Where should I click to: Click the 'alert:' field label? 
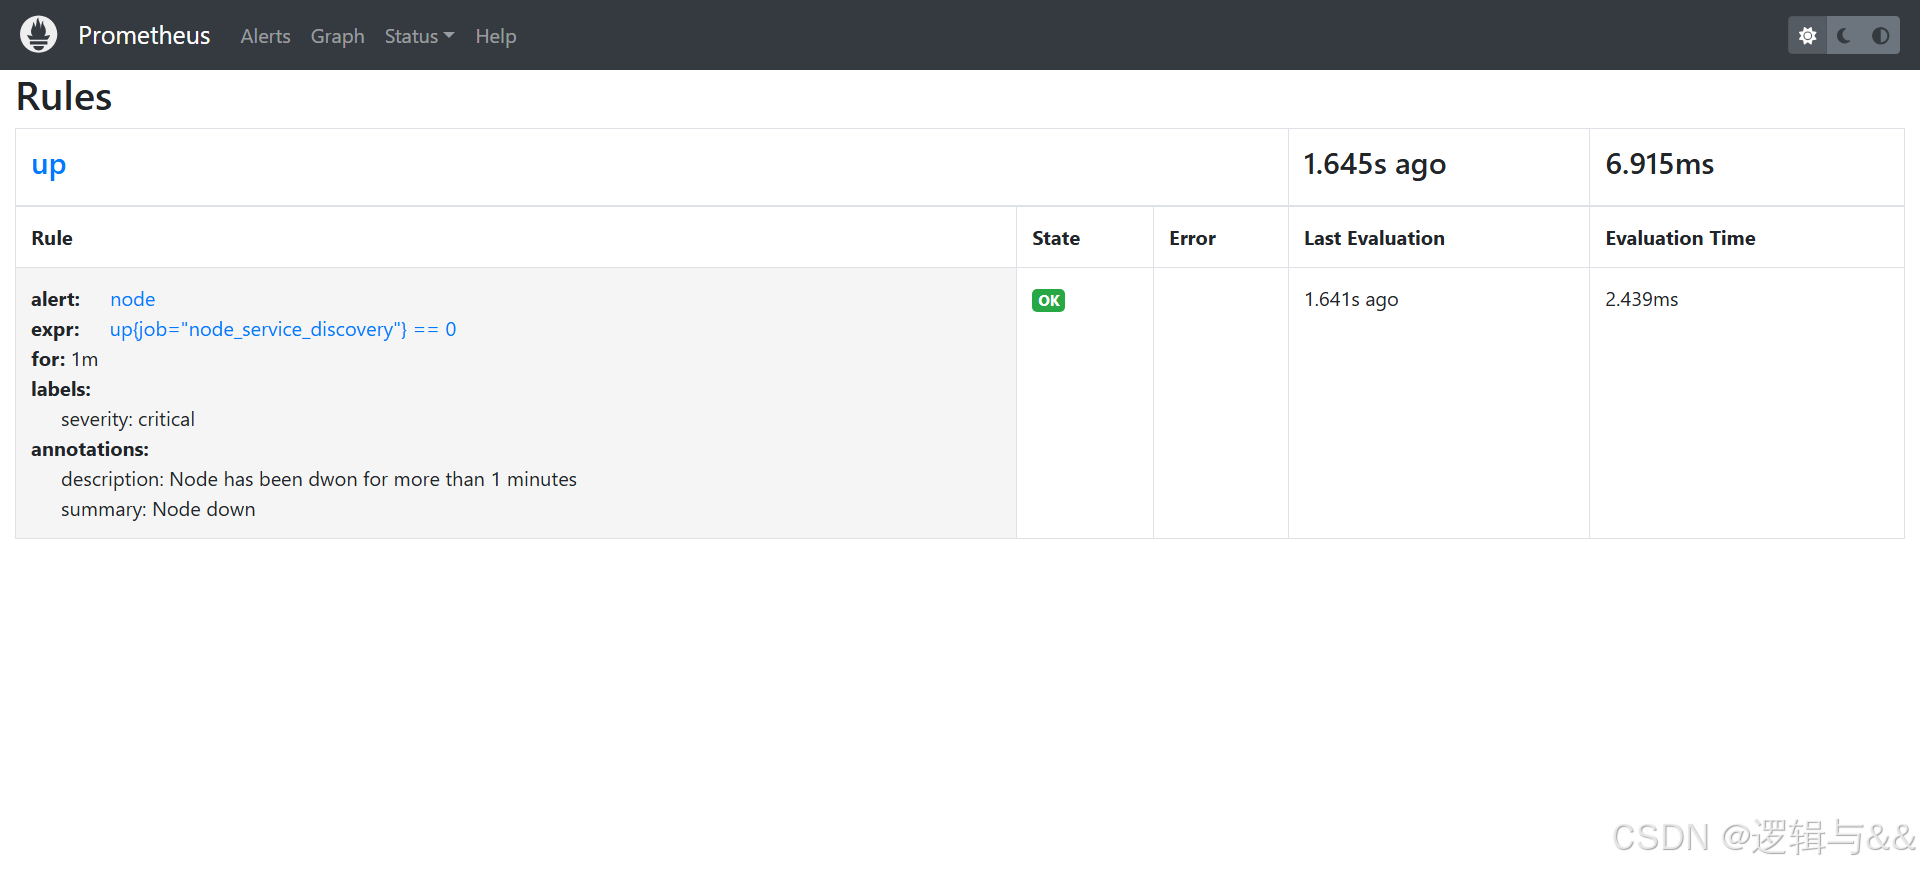pos(55,299)
